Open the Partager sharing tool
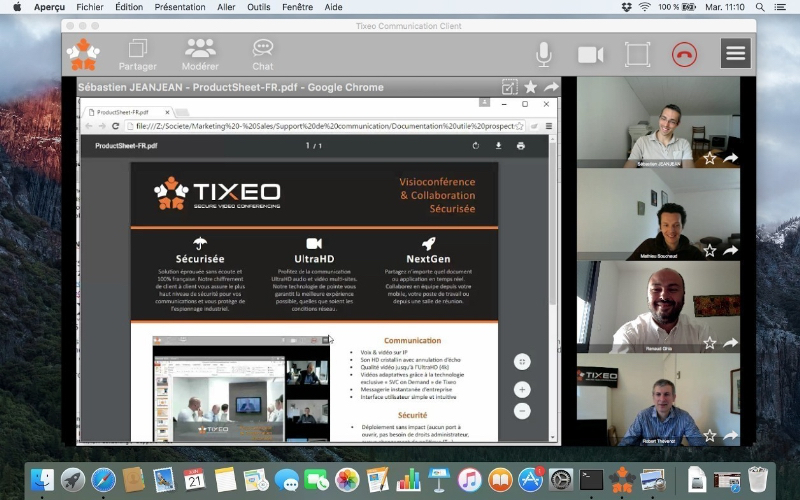Viewport: 800px width, 500px height. [138, 55]
